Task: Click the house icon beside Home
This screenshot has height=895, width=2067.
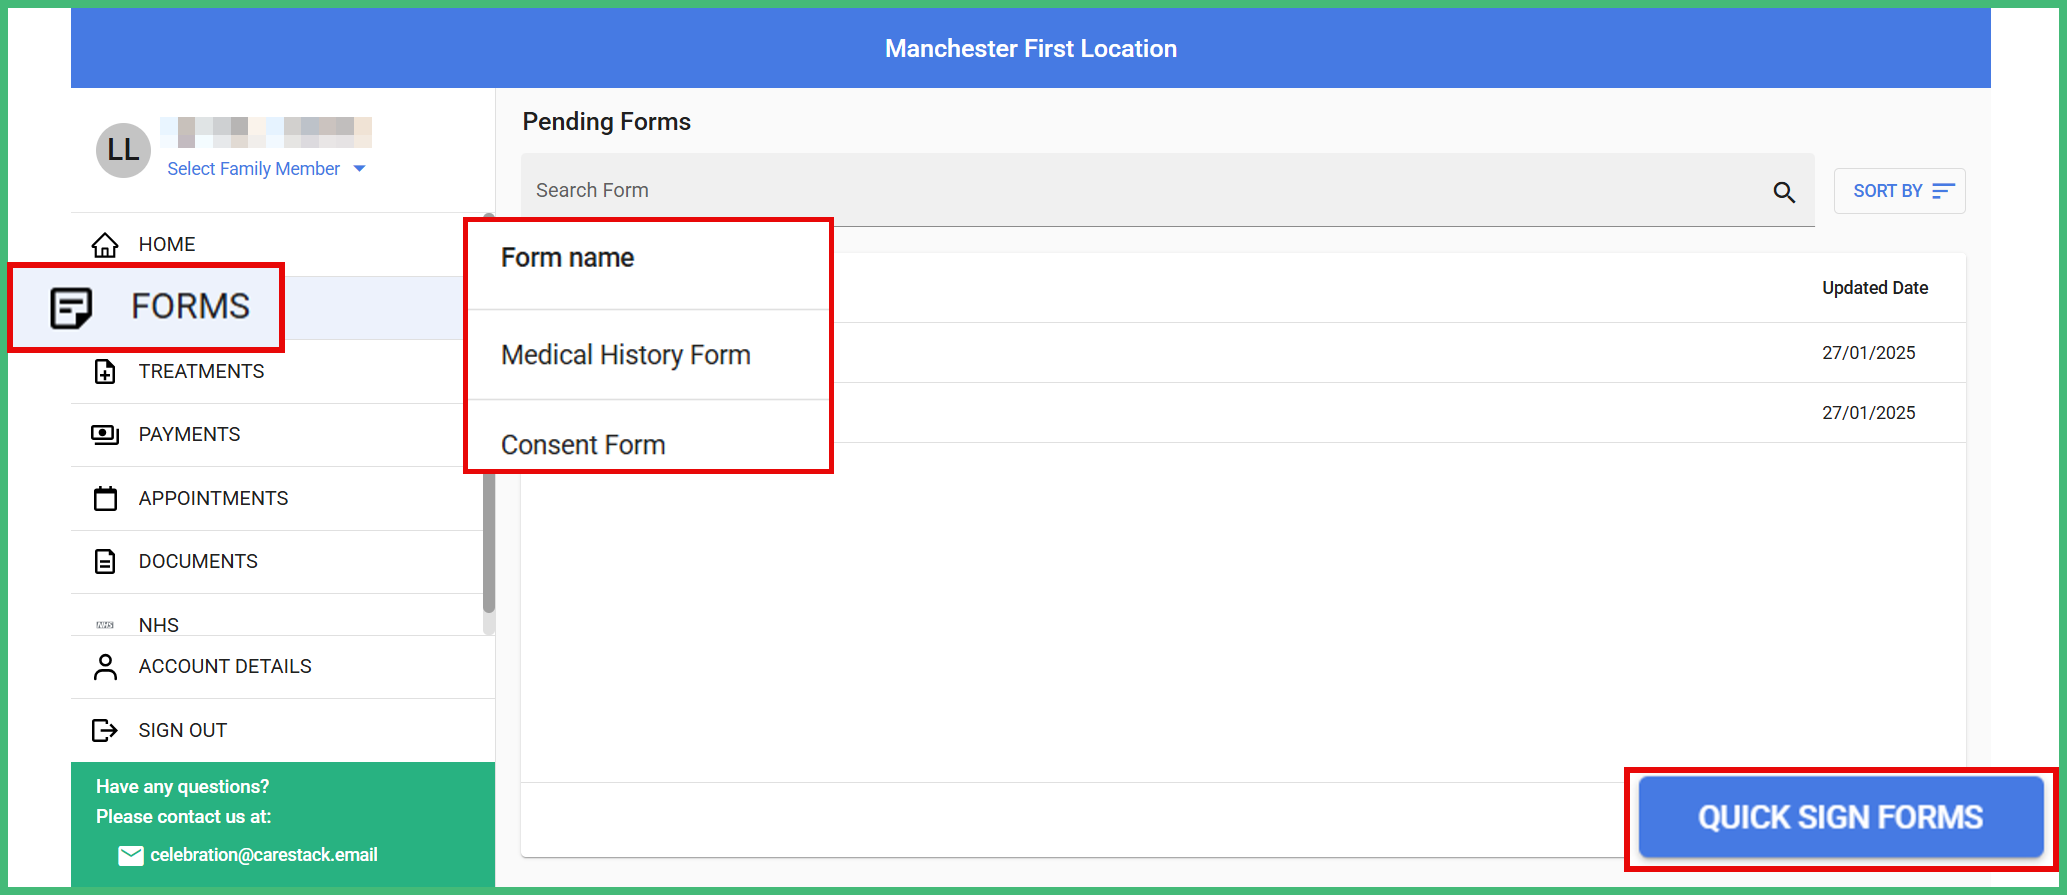Action: [x=105, y=244]
